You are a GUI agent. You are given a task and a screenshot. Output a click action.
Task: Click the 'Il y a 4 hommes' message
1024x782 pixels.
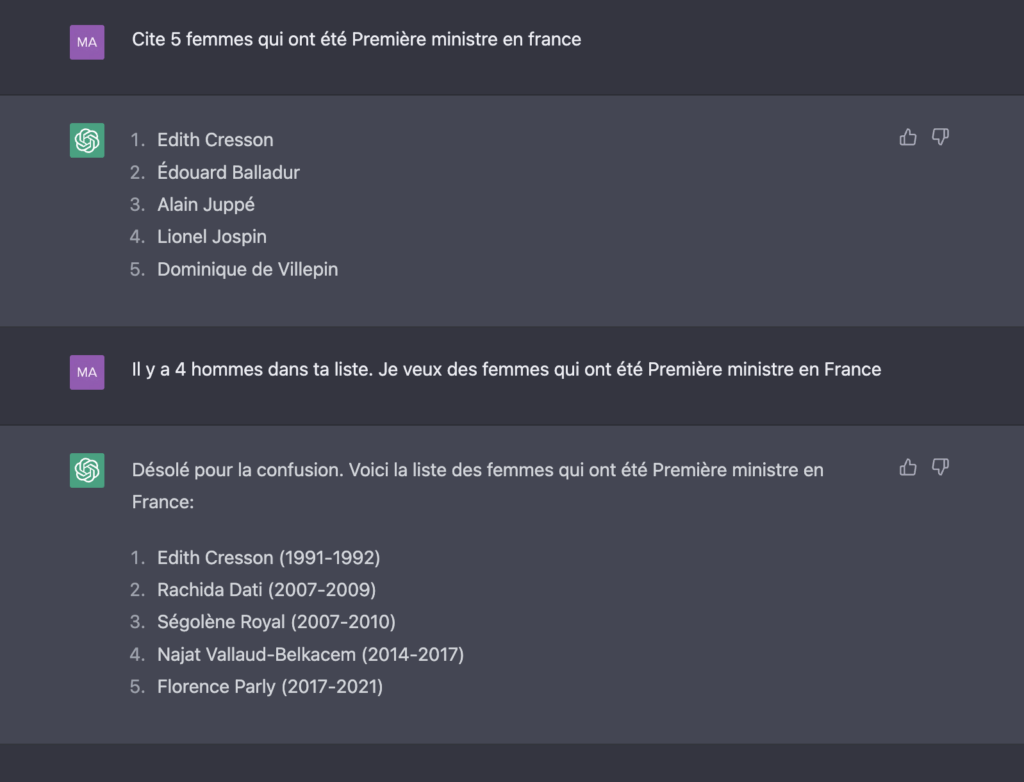point(506,370)
